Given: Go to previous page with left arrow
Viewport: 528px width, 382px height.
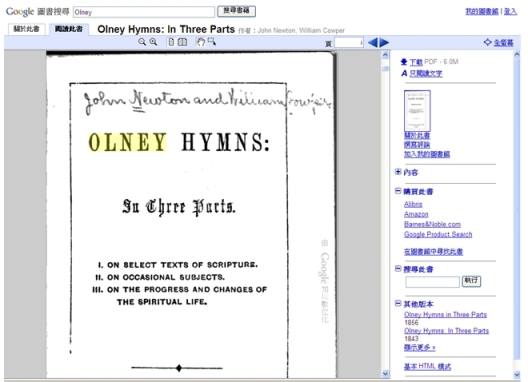Looking at the screenshot, I should pyautogui.click(x=373, y=43).
